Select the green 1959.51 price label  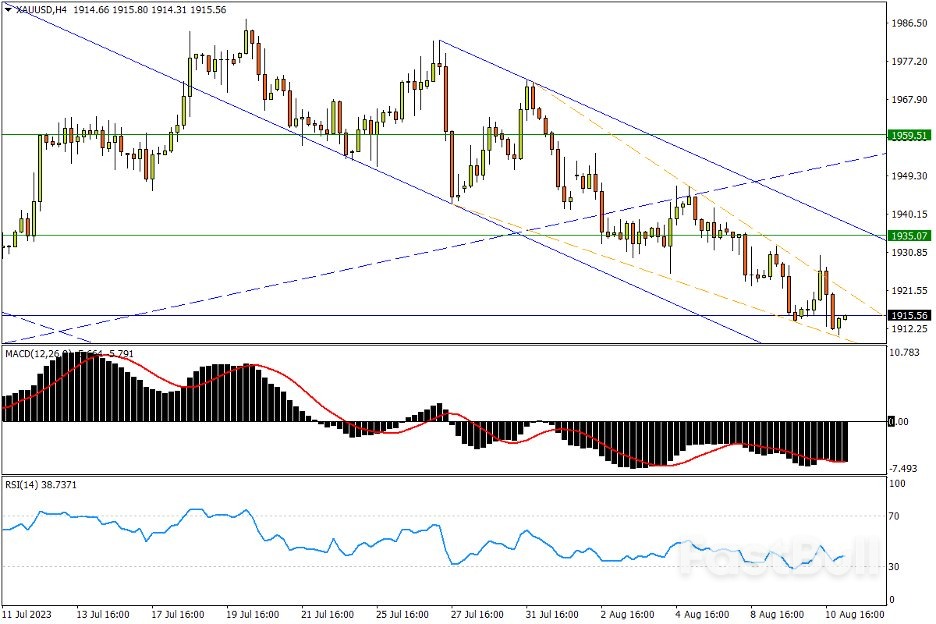[909, 135]
